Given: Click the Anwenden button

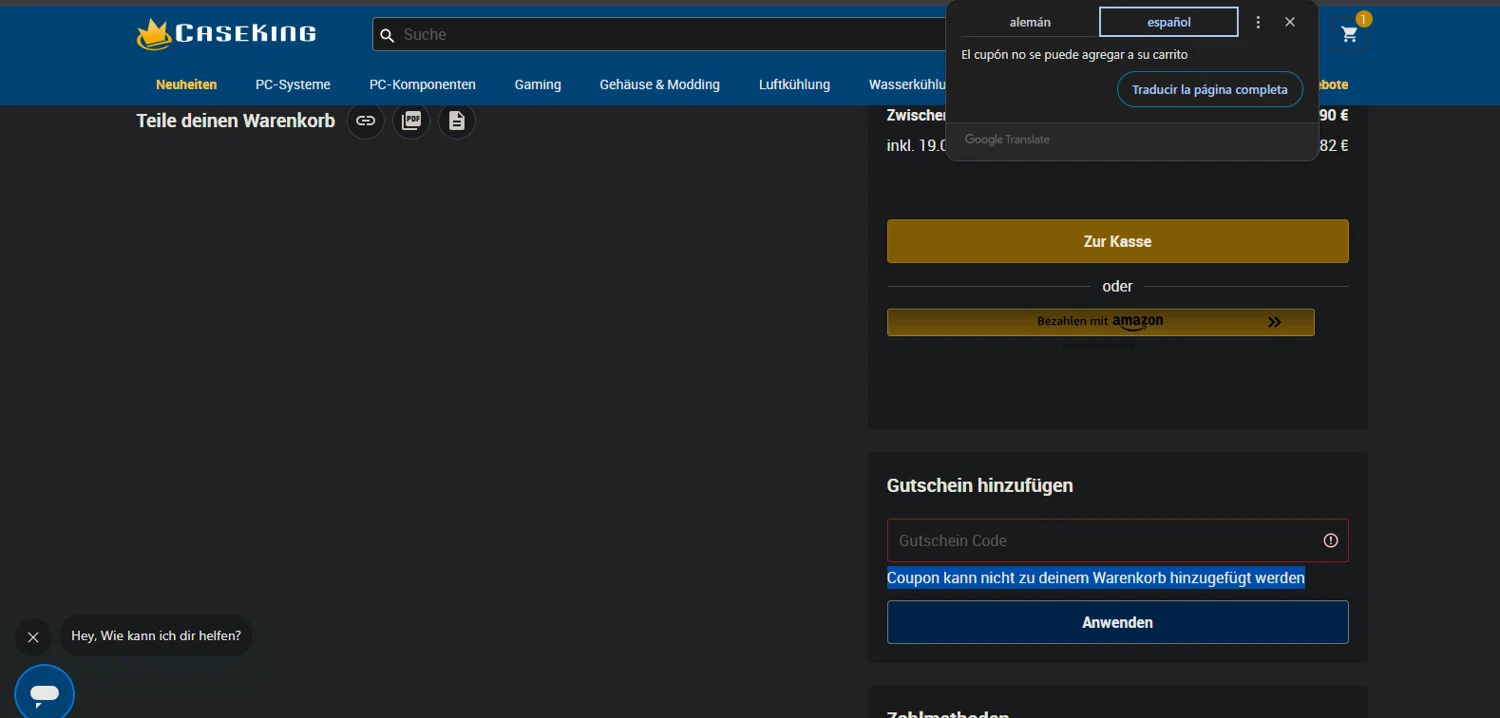Looking at the screenshot, I should click(x=1117, y=623).
